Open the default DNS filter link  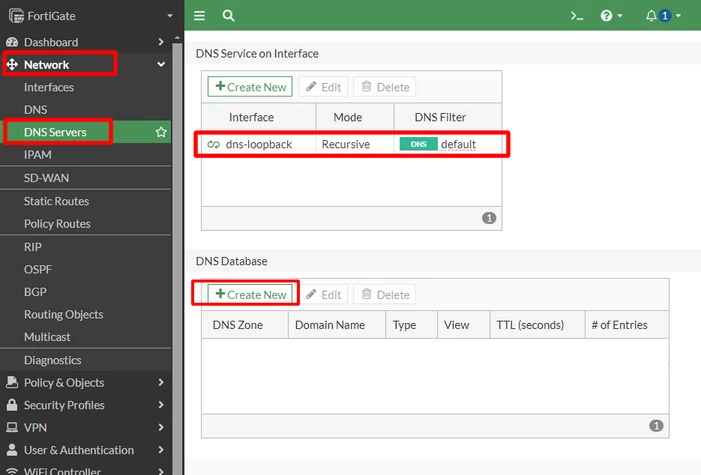click(458, 144)
